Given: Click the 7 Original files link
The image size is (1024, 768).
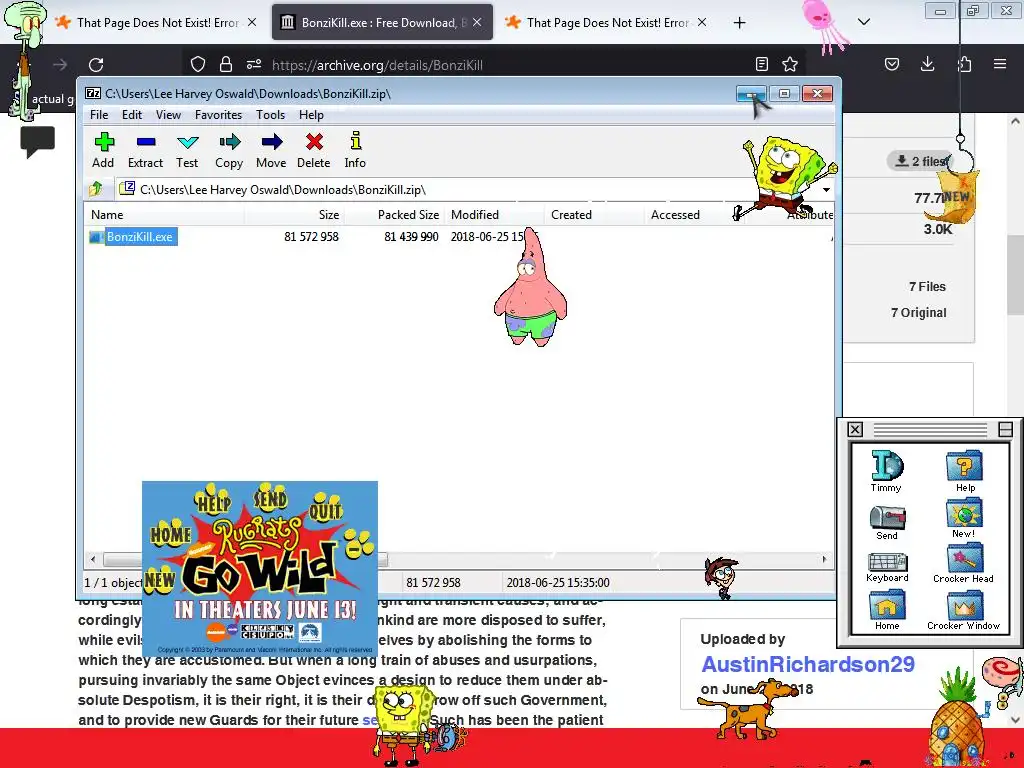Looking at the screenshot, I should [x=918, y=313].
